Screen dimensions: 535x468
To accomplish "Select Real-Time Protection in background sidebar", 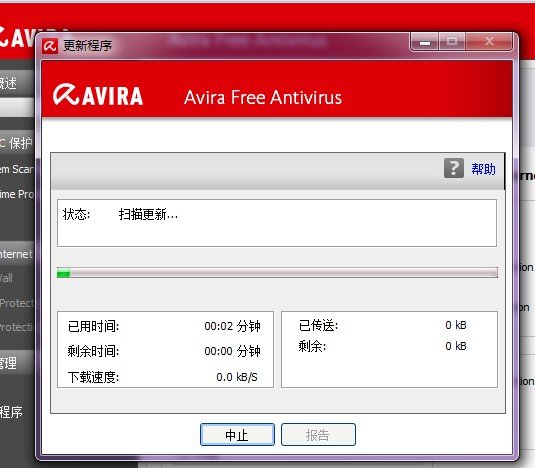I will 17,194.
